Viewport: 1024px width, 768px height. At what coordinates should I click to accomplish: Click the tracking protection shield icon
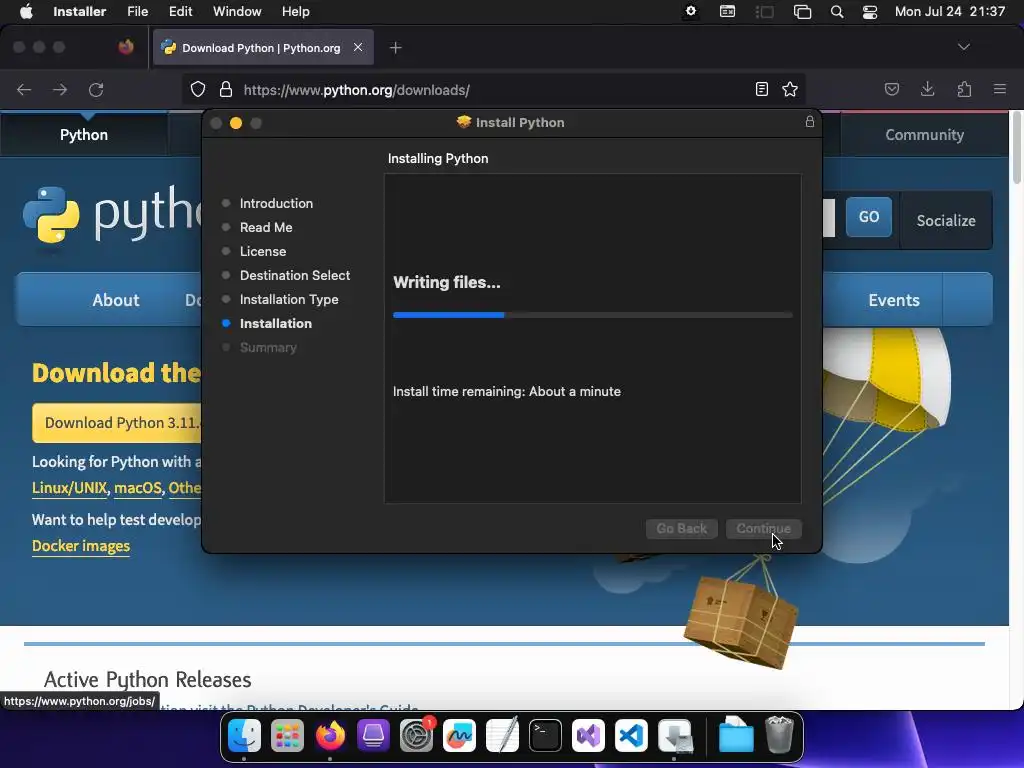point(198,89)
